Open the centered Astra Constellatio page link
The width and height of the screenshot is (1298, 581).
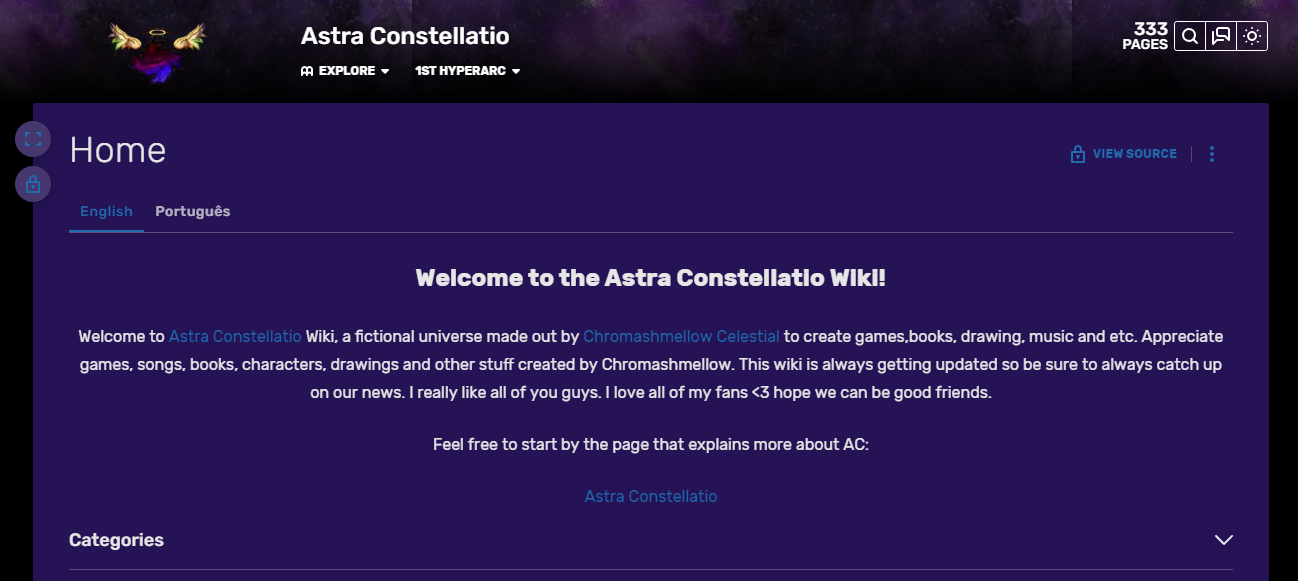click(x=651, y=496)
